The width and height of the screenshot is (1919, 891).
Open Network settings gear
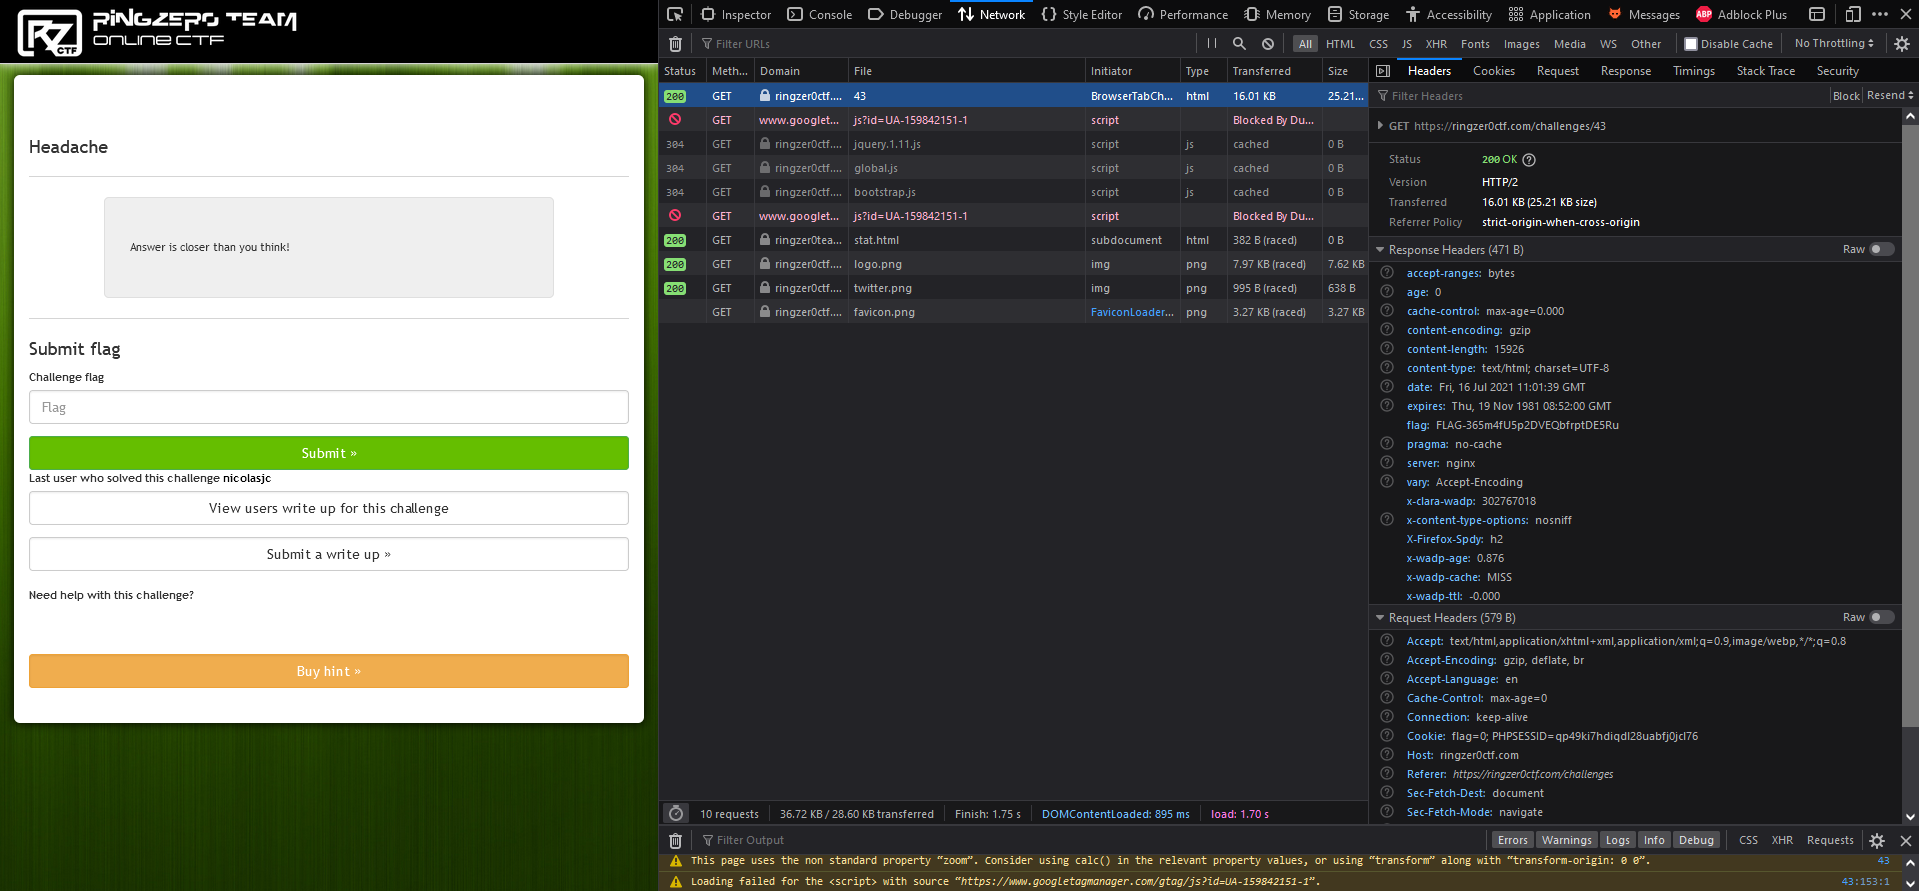[1902, 44]
